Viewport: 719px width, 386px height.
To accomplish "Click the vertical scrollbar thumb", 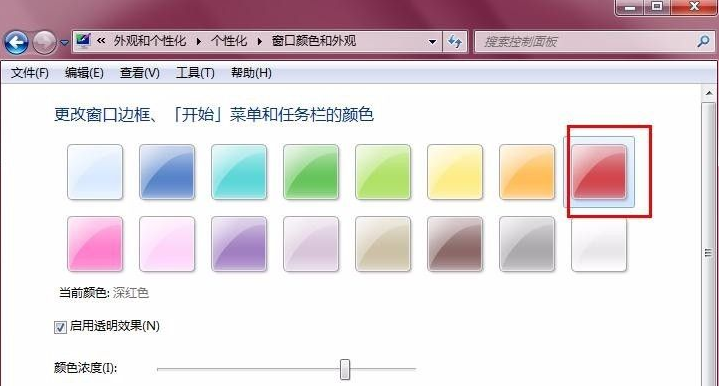I will pyautogui.click(x=709, y=244).
